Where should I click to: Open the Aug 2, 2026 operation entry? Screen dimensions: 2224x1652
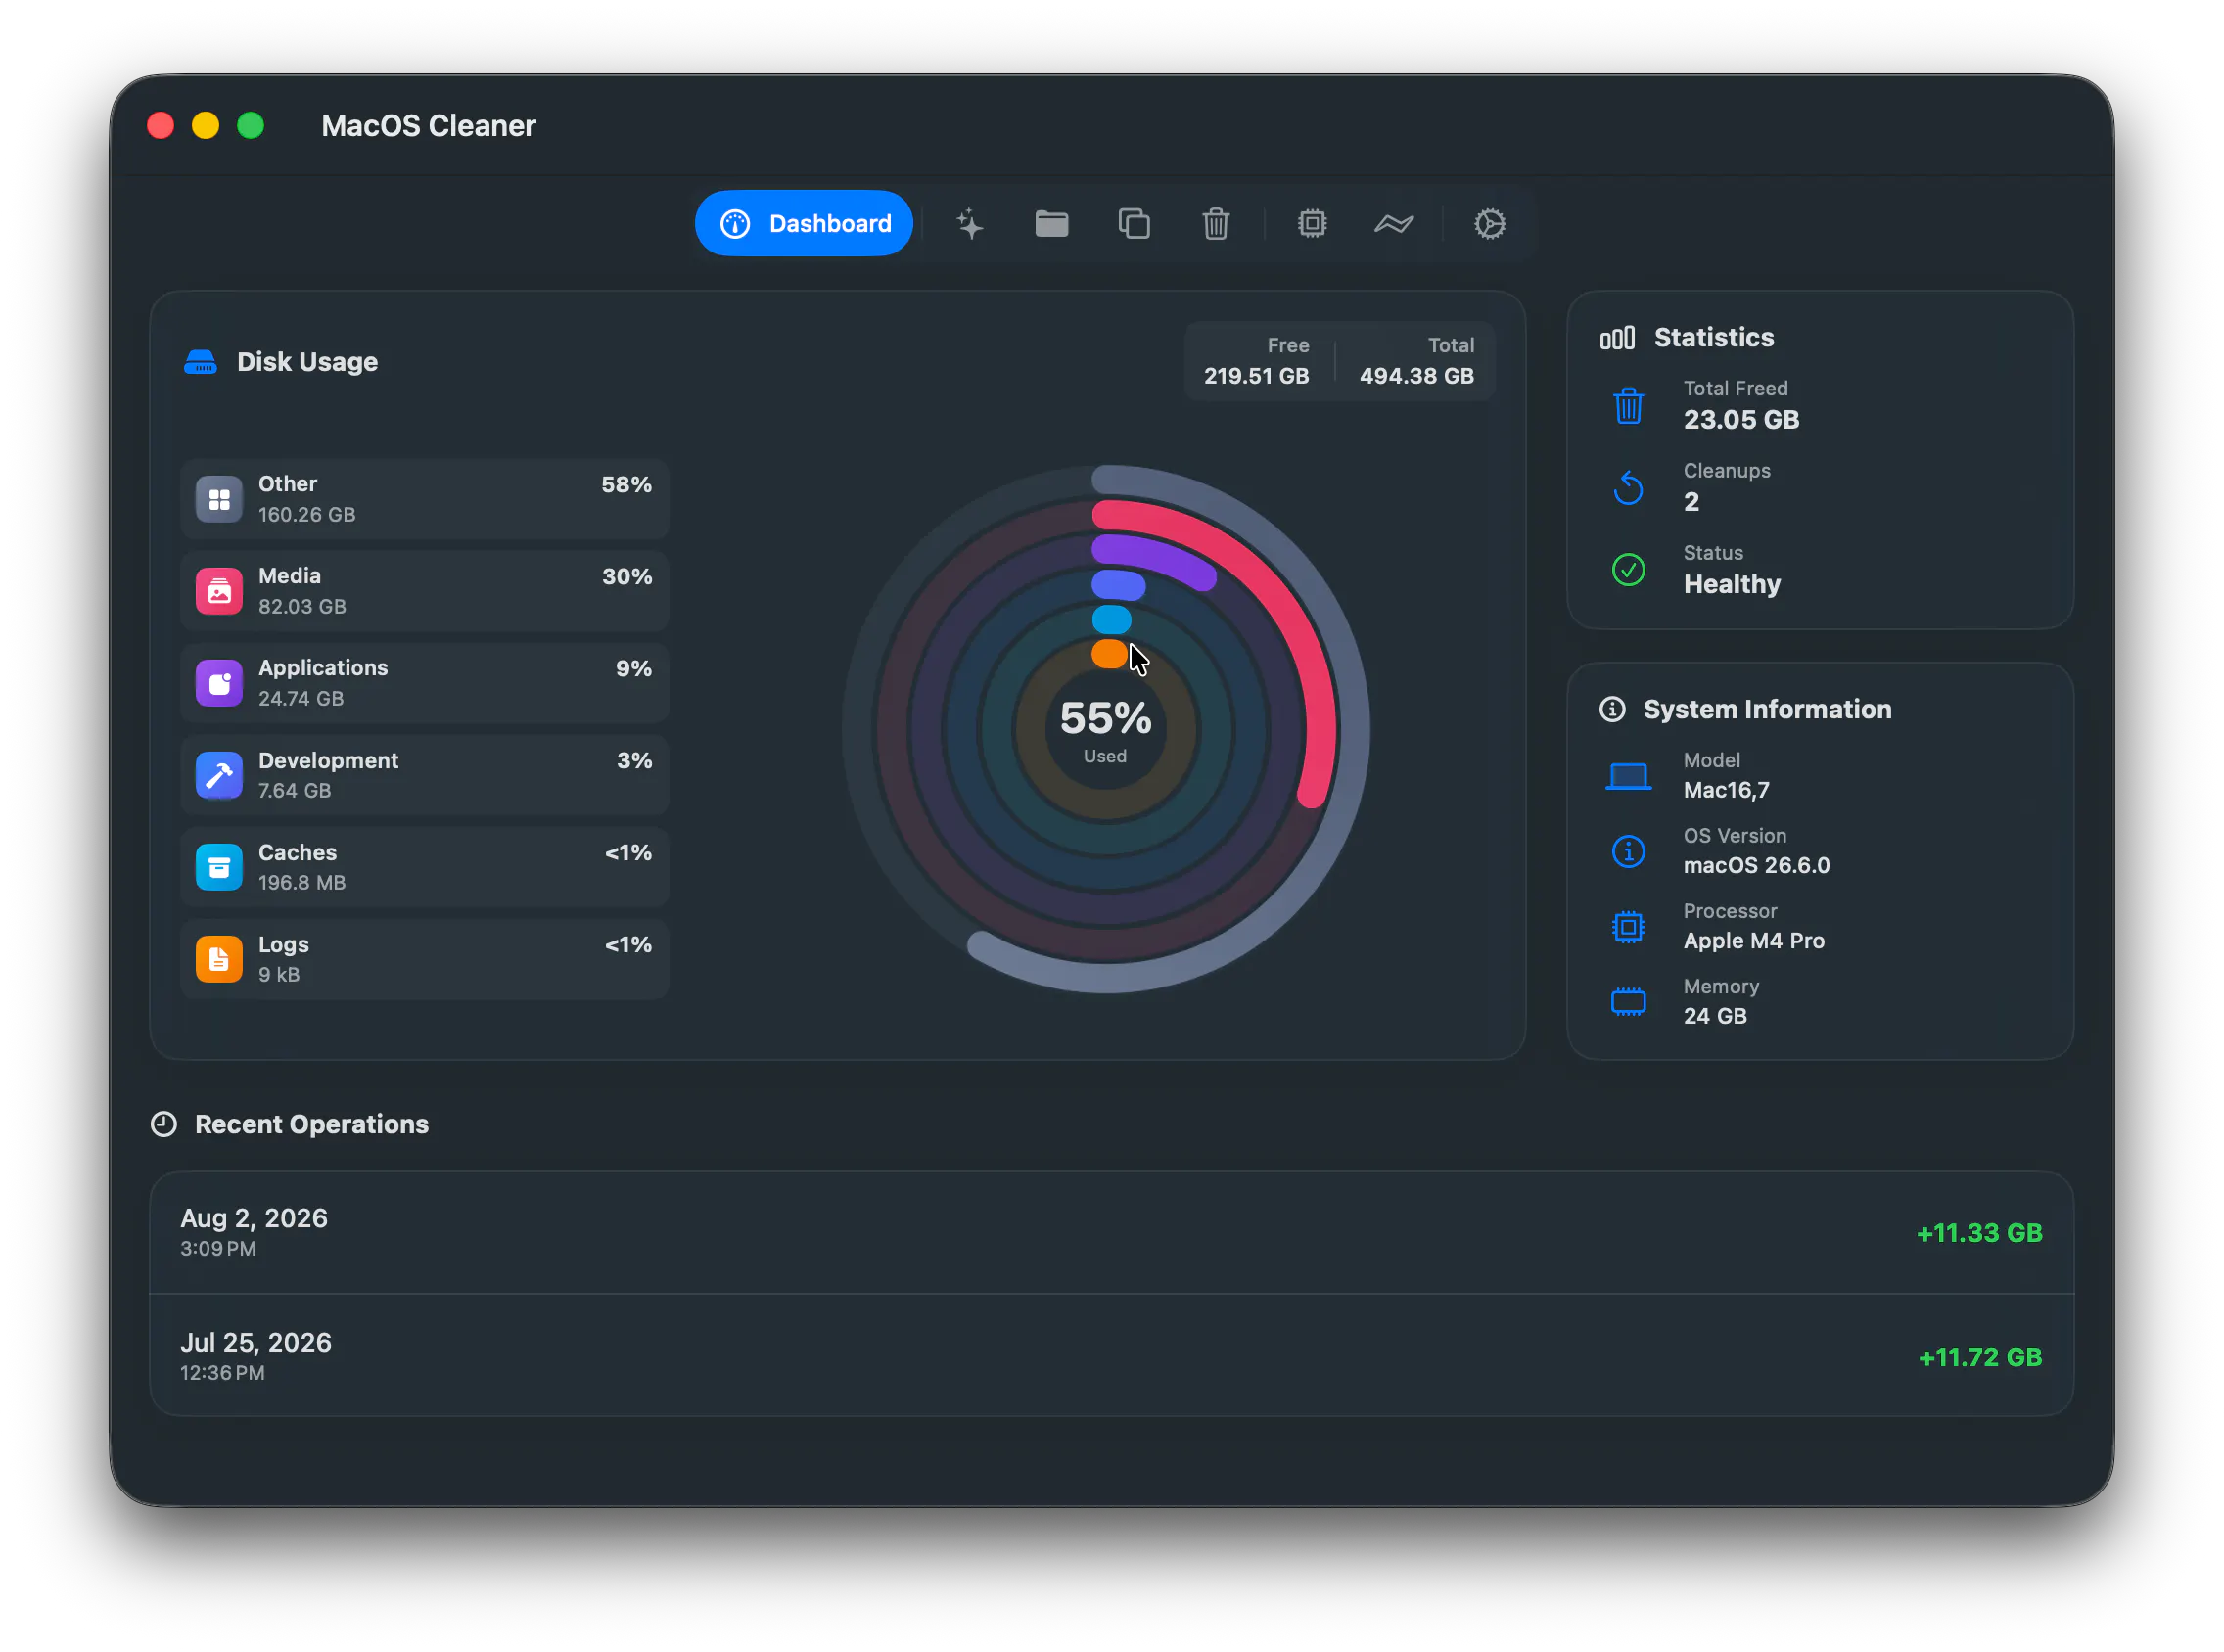point(1111,1232)
